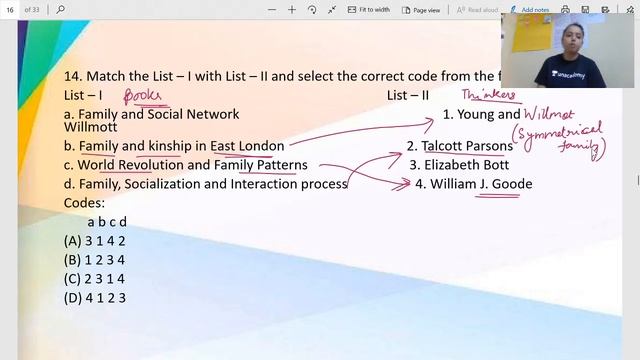This screenshot has height=360, width=640.
Task: Zoom out with the minus icon
Action: [272, 9]
